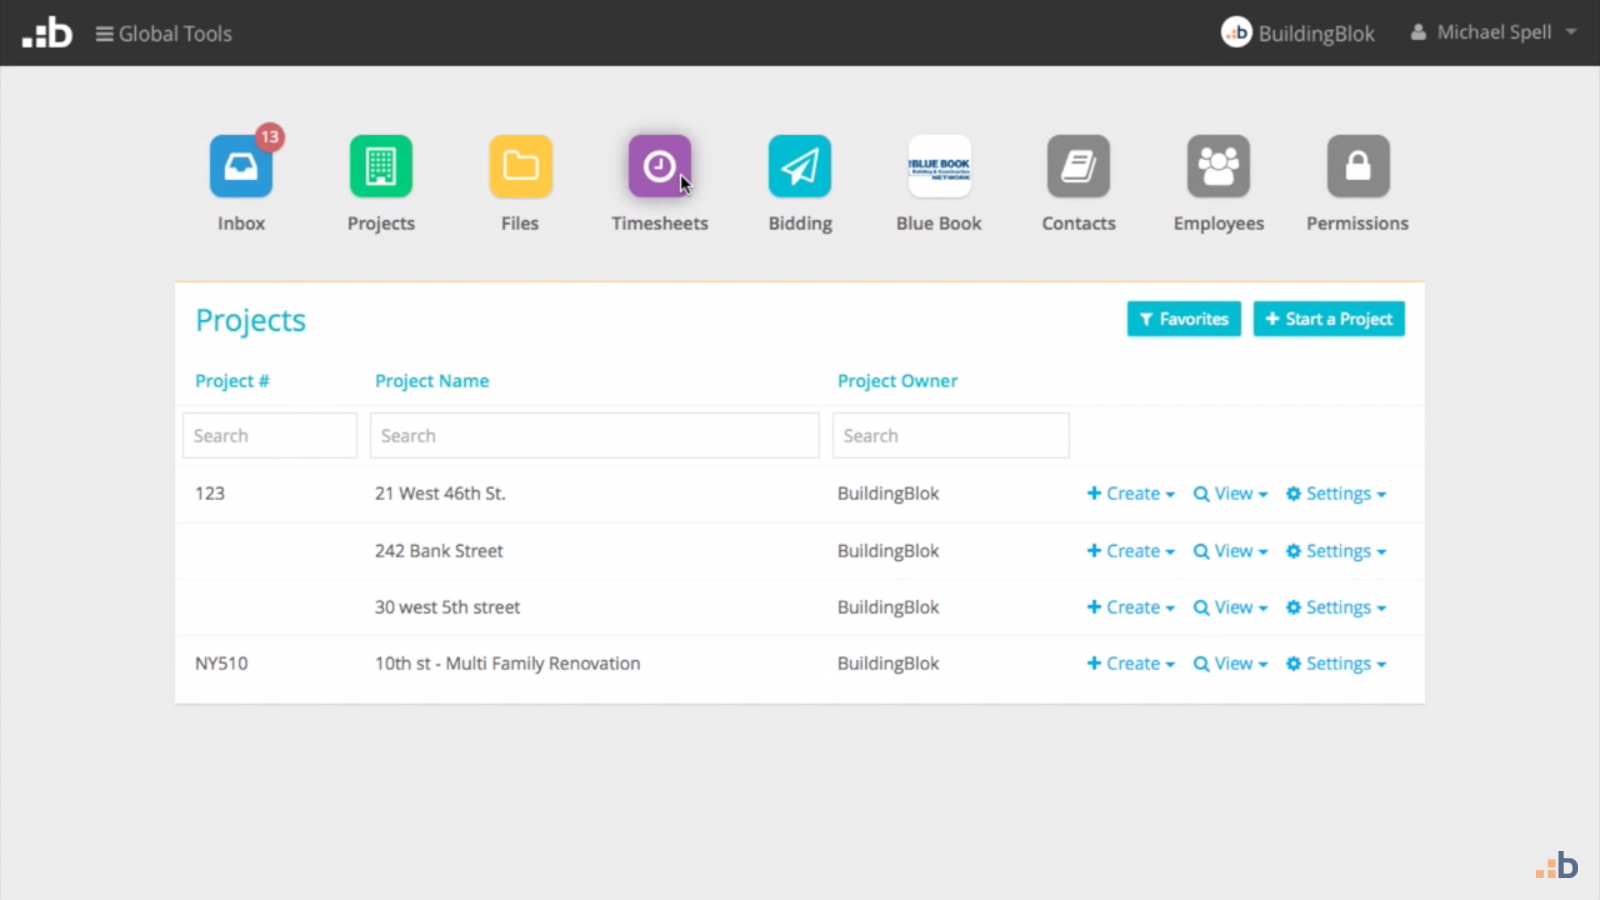Open View dropdown for 30 west 5th street
Screen dimensions: 1600x900
1230,607
